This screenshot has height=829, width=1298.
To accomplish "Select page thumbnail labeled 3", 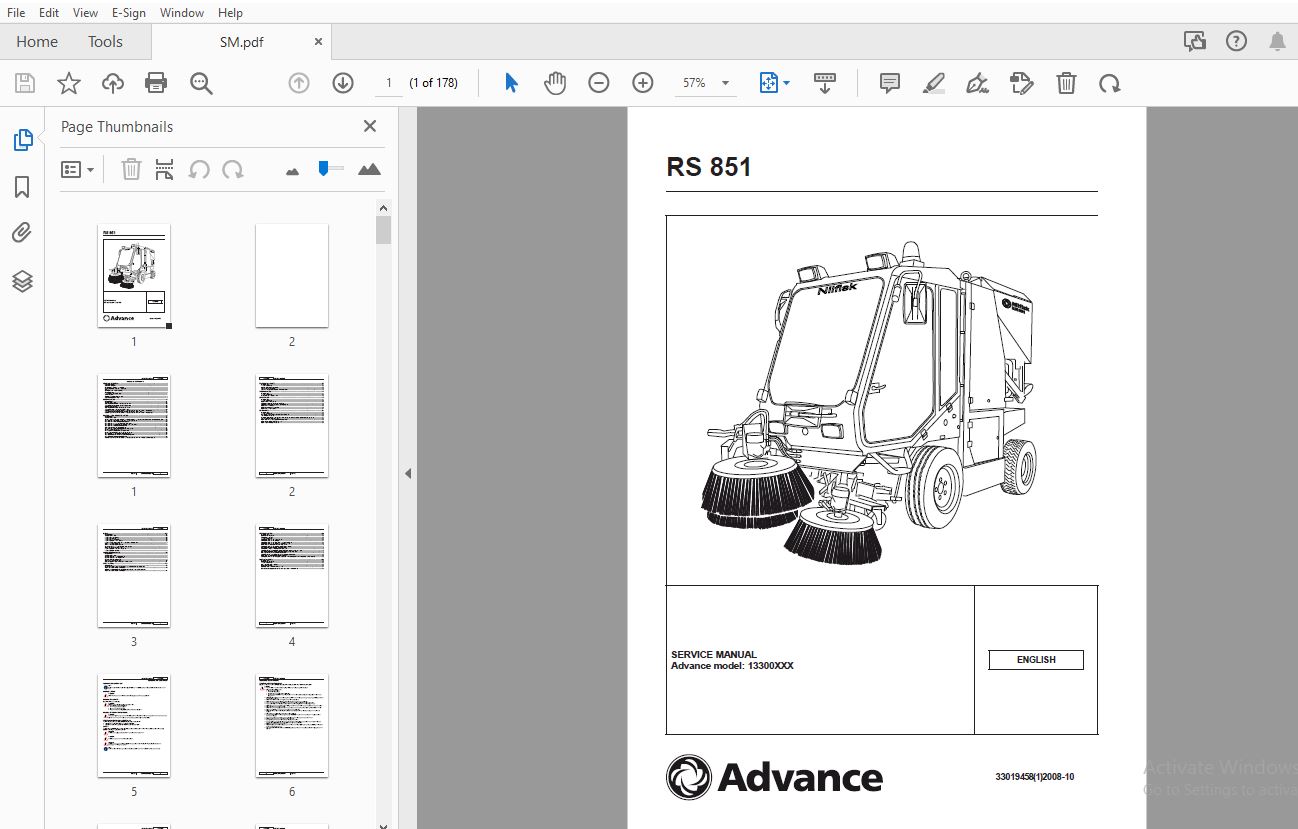I will pos(134,576).
